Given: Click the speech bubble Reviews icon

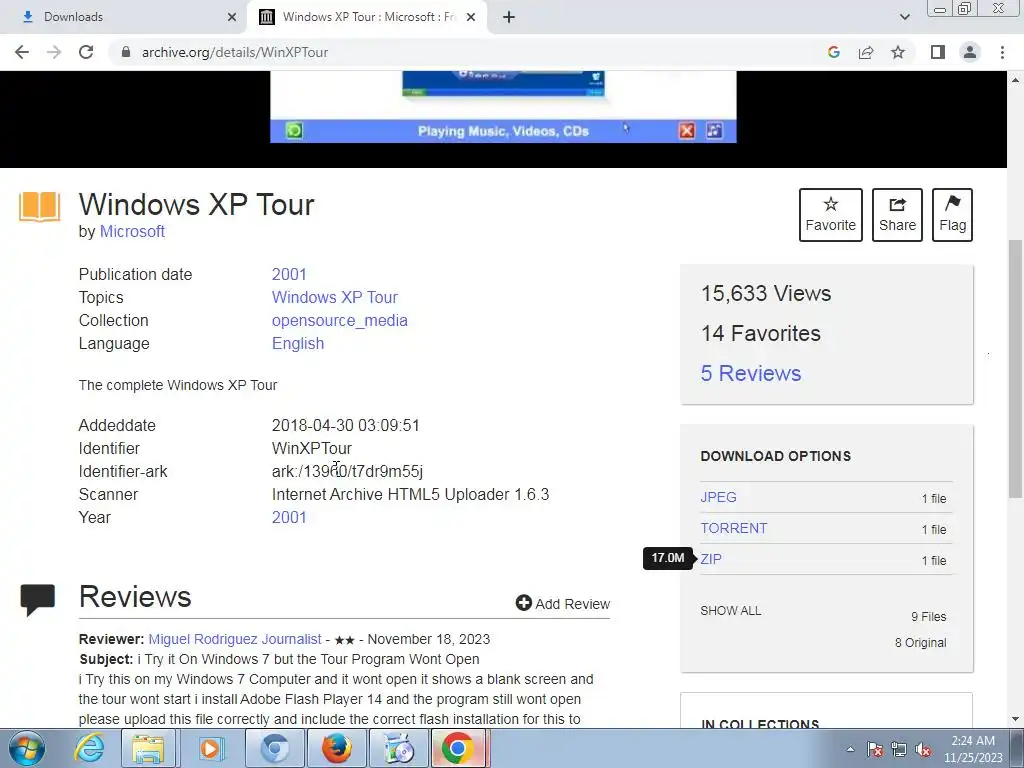Looking at the screenshot, I should (38, 601).
